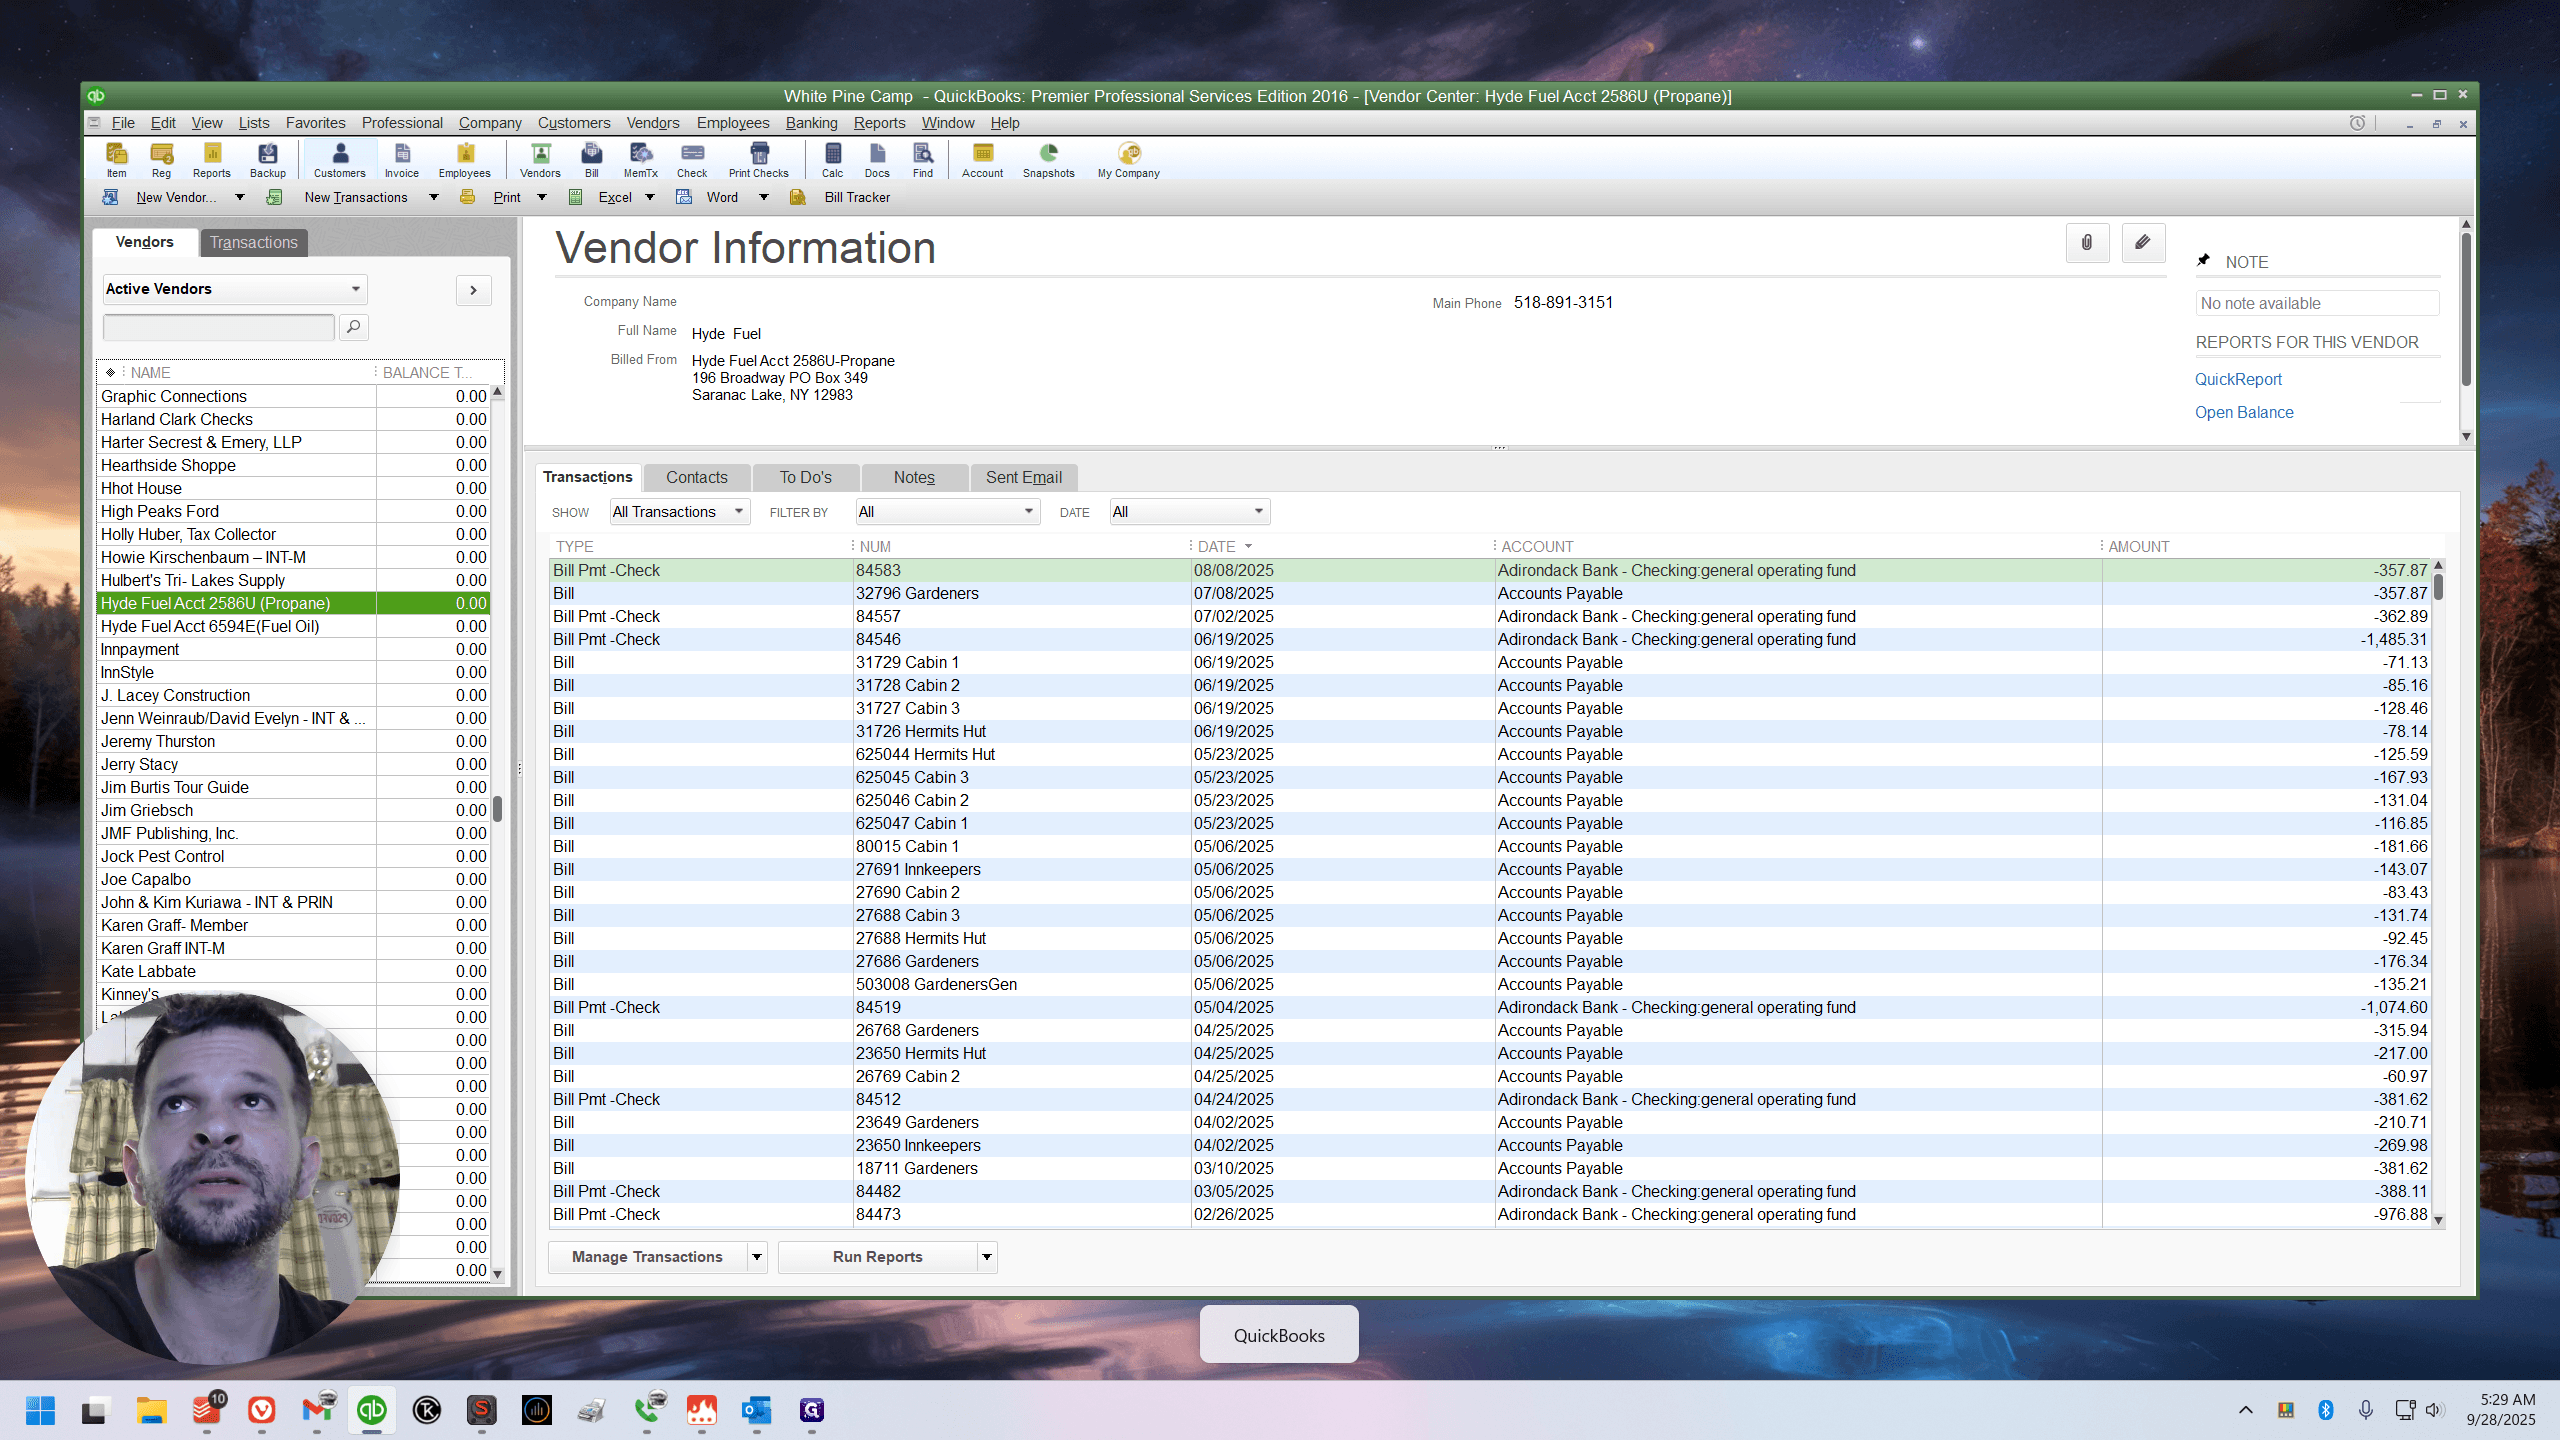Click the Bill toolbar icon
The height and width of the screenshot is (1440, 2560).
[592, 160]
